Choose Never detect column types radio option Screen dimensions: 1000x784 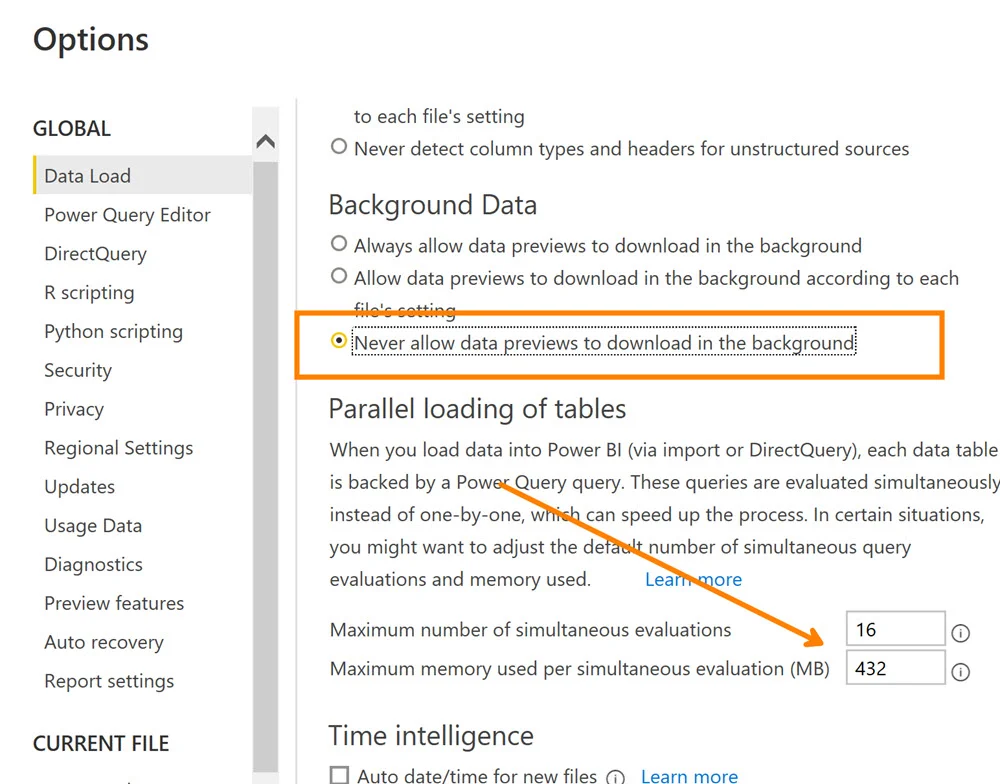point(339,147)
